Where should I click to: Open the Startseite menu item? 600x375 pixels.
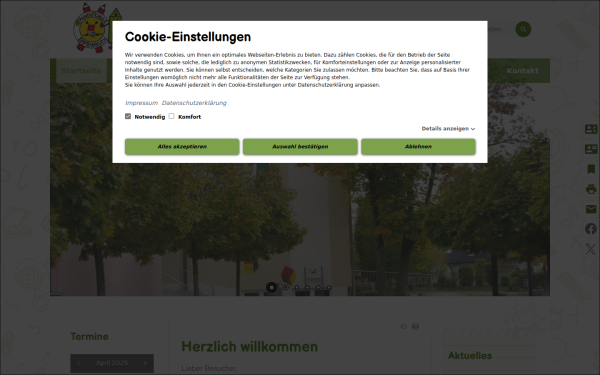[x=81, y=70]
